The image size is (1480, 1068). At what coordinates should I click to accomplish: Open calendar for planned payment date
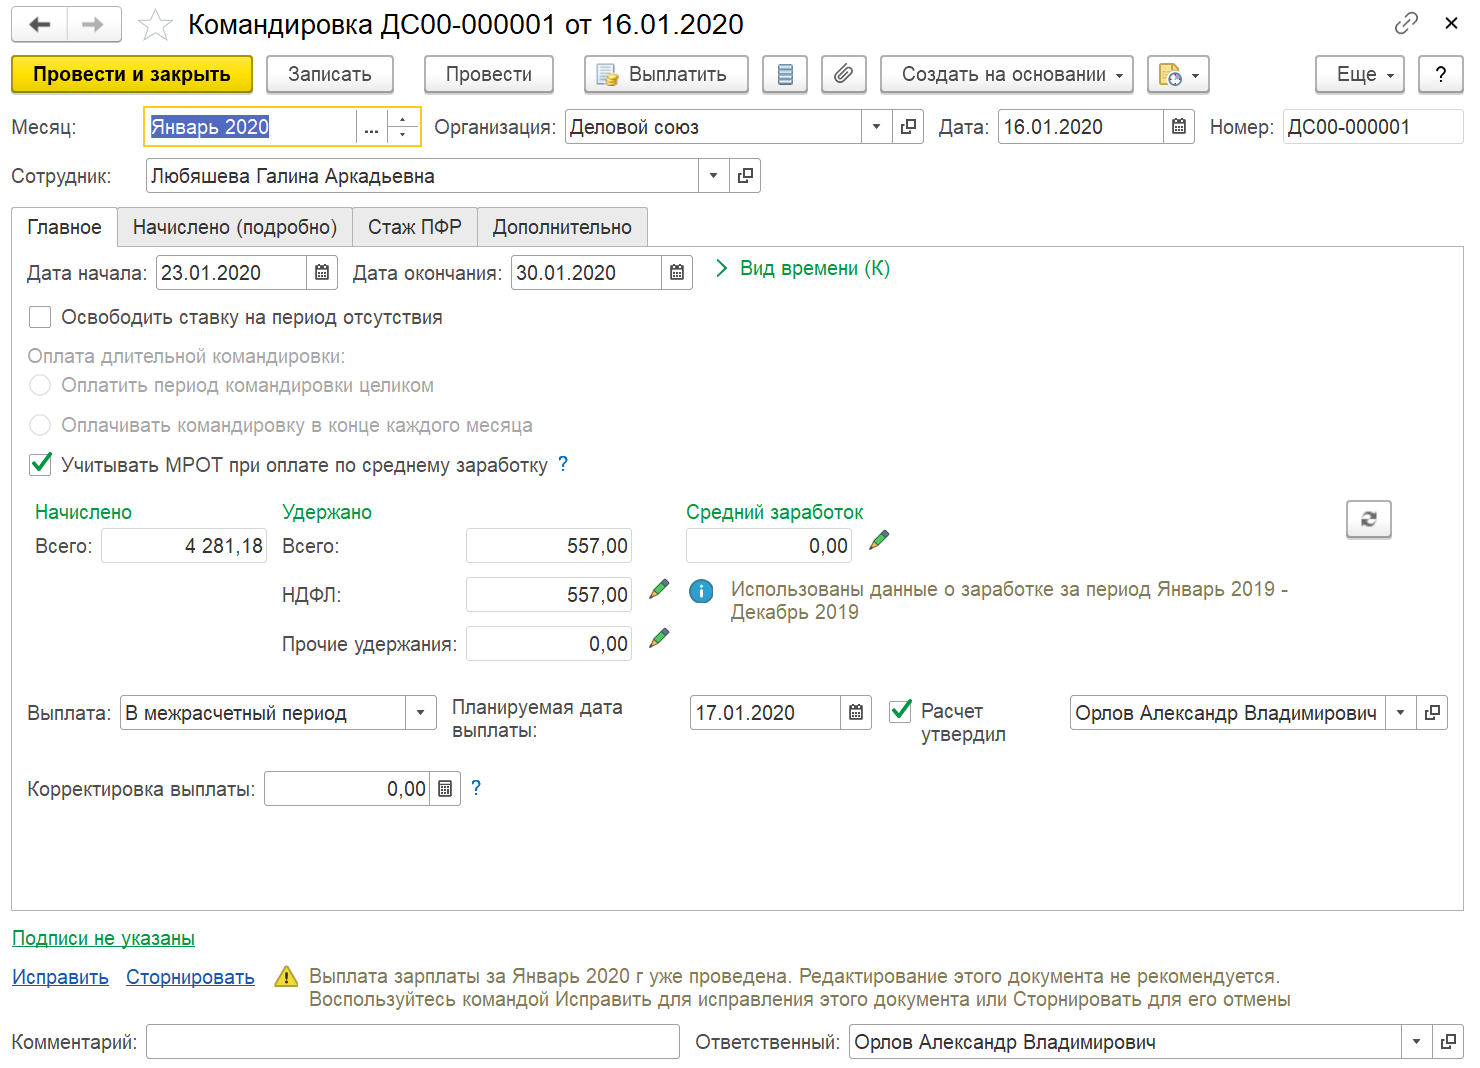click(856, 713)
